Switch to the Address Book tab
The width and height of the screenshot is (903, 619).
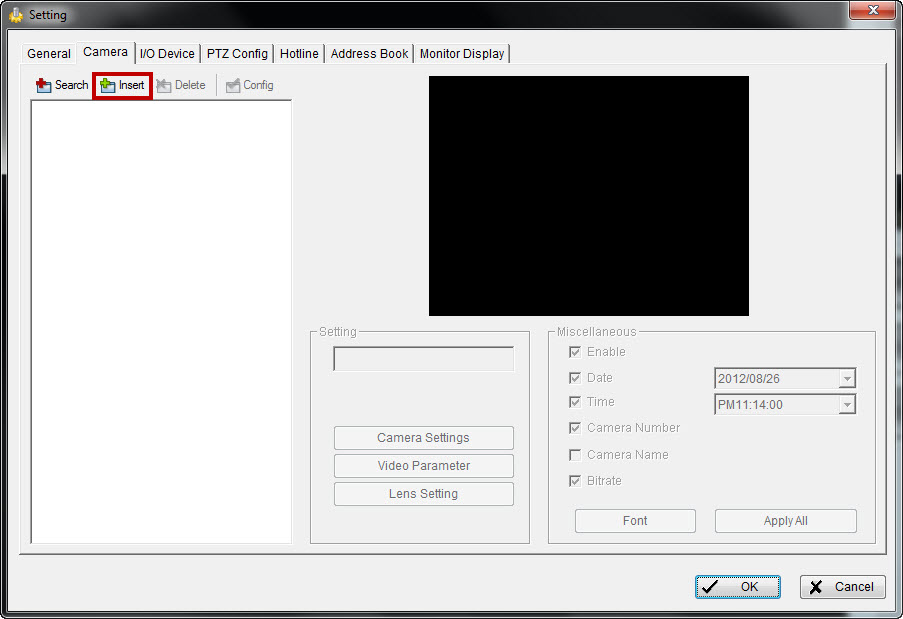369,54
